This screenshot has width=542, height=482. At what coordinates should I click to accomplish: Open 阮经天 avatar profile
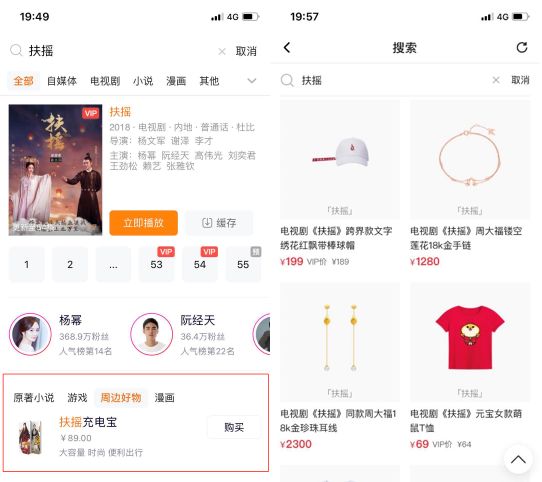point(151,334)
